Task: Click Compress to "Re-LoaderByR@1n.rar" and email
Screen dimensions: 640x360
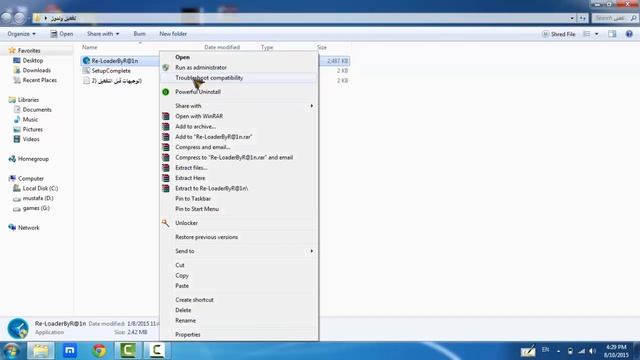Action: click(234, 157)
